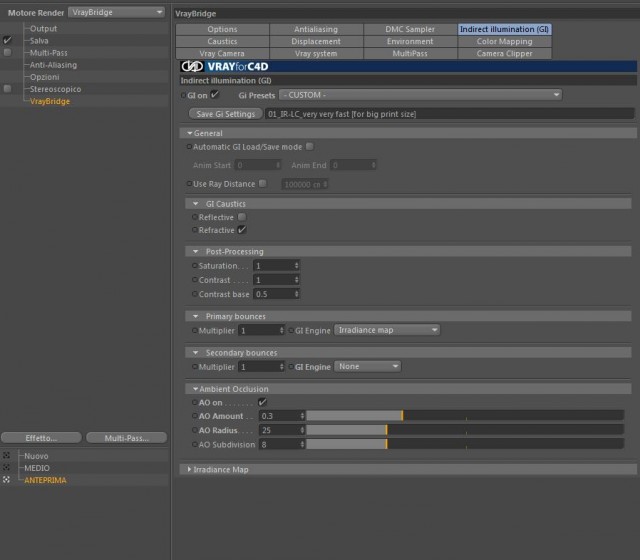Image resolution: width=640 pixels, height=560 pixels.
Task: Click the stepper arrows of AO Radius
Action: pyautogui.click(x=302, y=430)
